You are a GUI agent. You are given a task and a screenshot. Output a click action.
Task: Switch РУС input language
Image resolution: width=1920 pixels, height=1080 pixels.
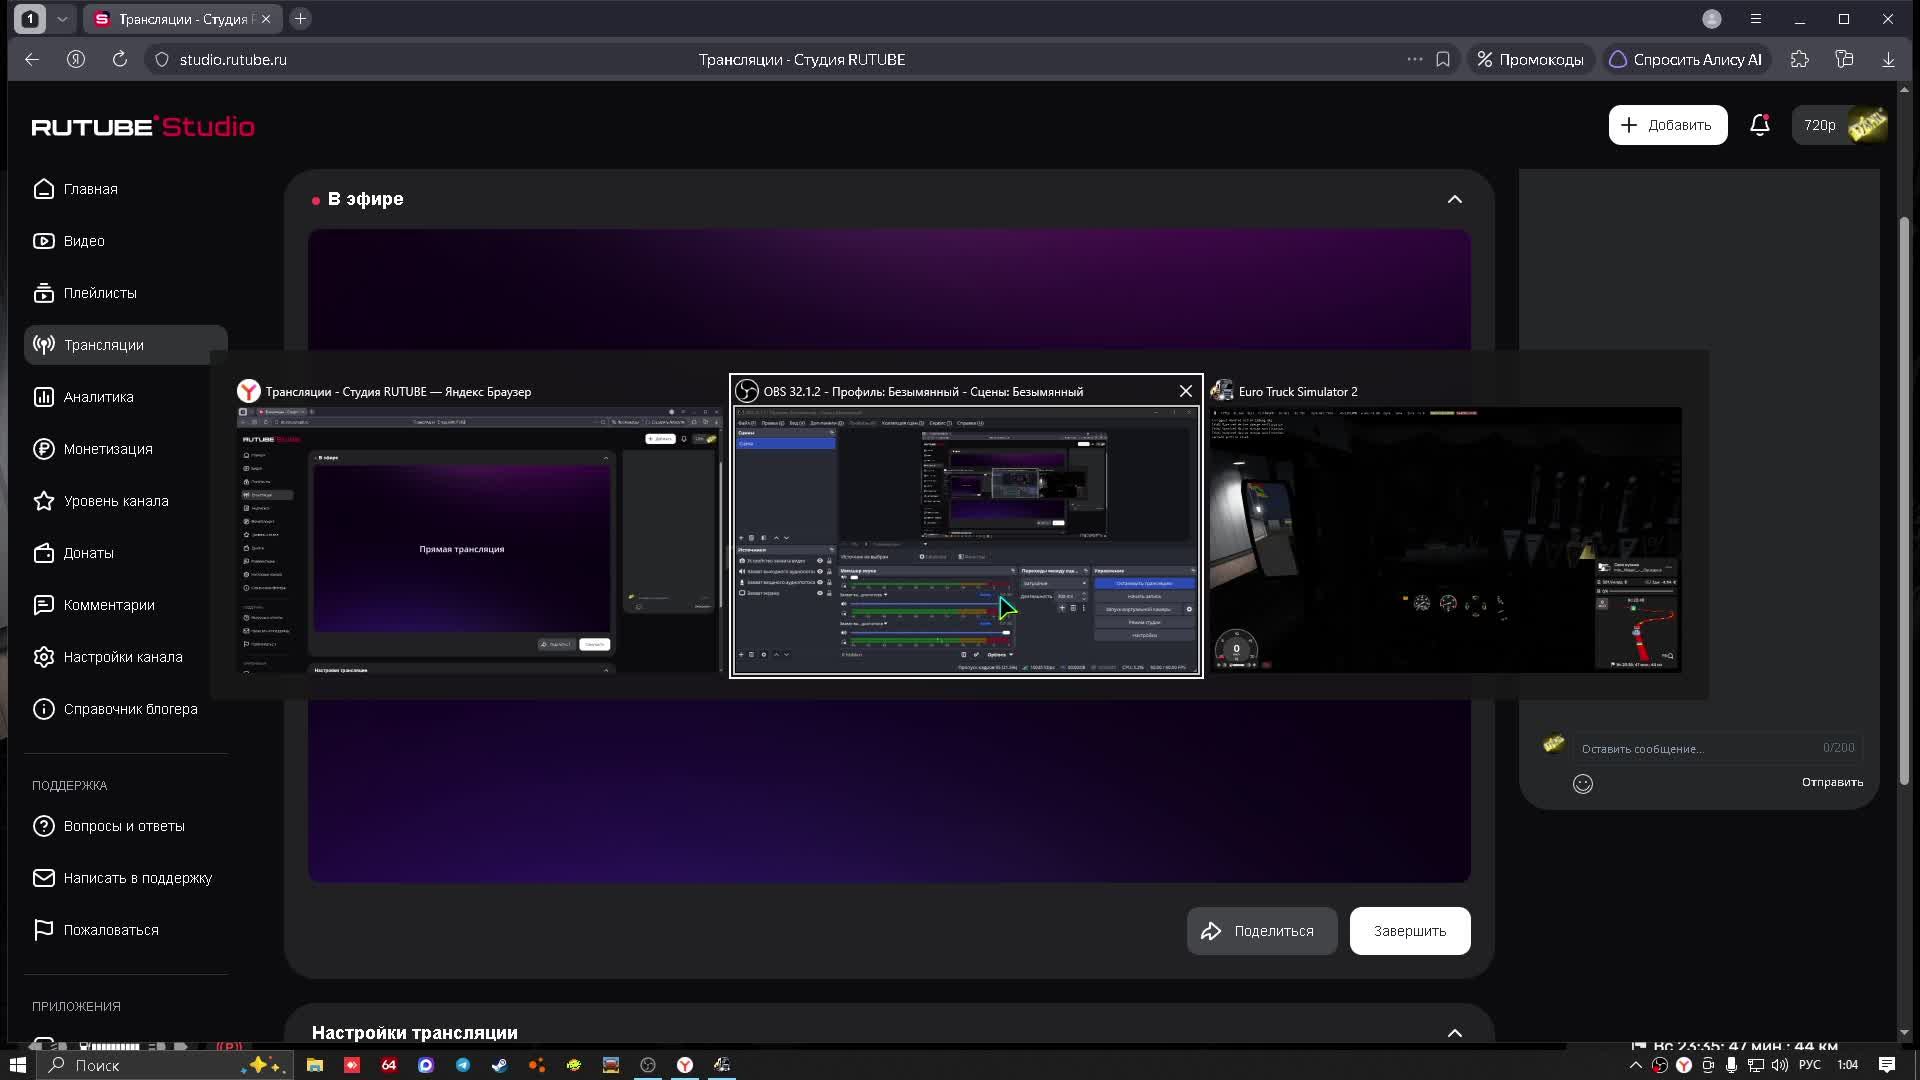pos(1810,1065)
